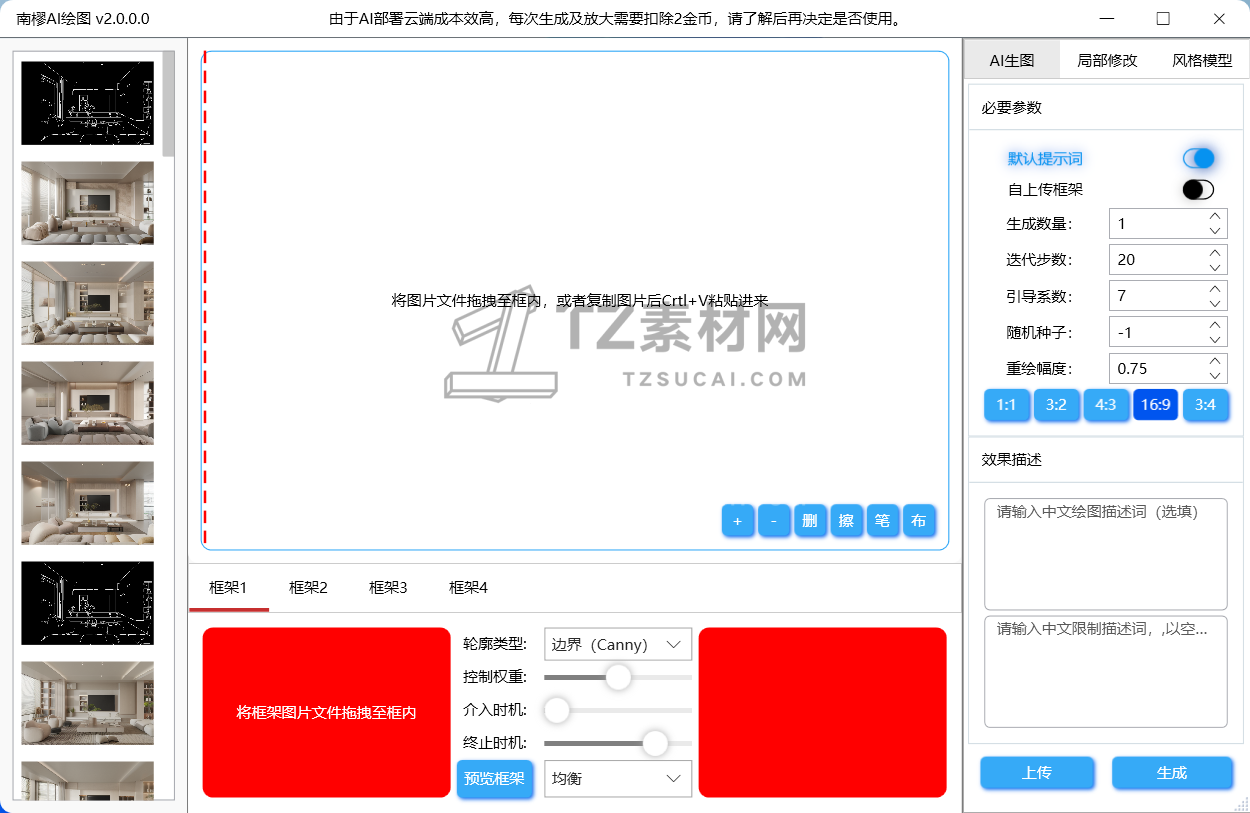The image size is (1250, 813).
Task: Click the 布 canvas button
Action: pyautogui.click(x=919, y=521)
